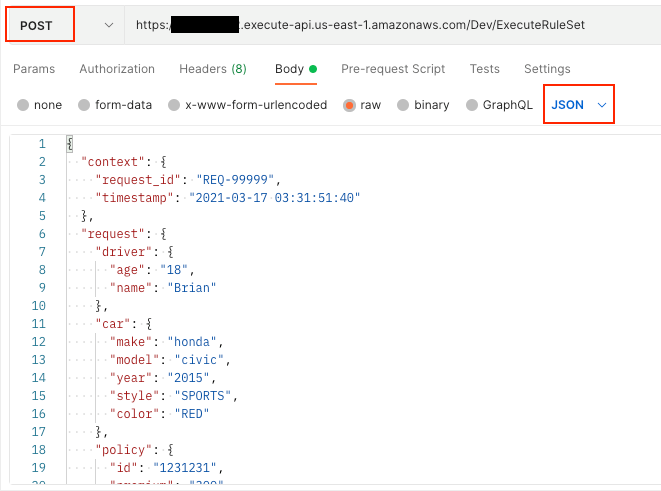The width and height of the screenshot is (661, 491).
Task: Open the Headers (8) tab
Action: click(213, 69)
